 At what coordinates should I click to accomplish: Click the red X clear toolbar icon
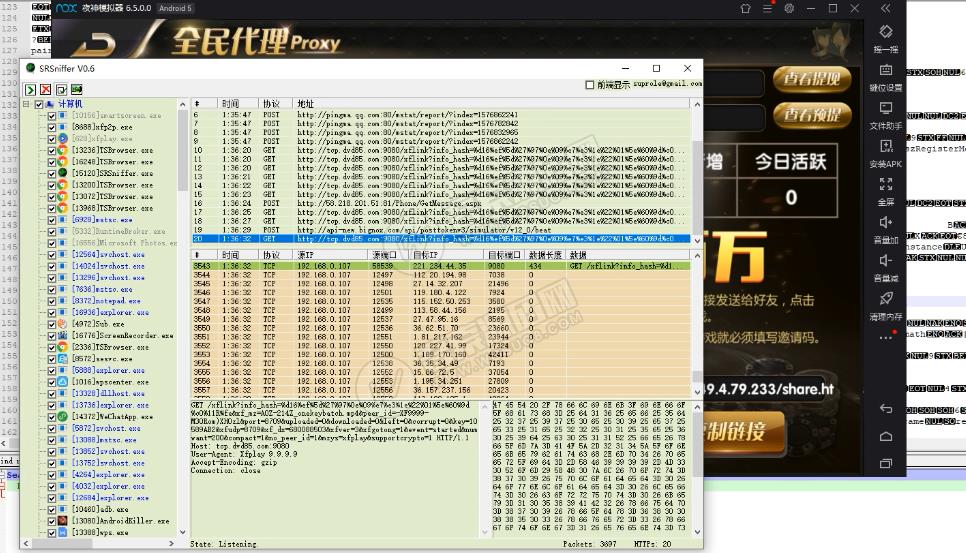(46, 90)
